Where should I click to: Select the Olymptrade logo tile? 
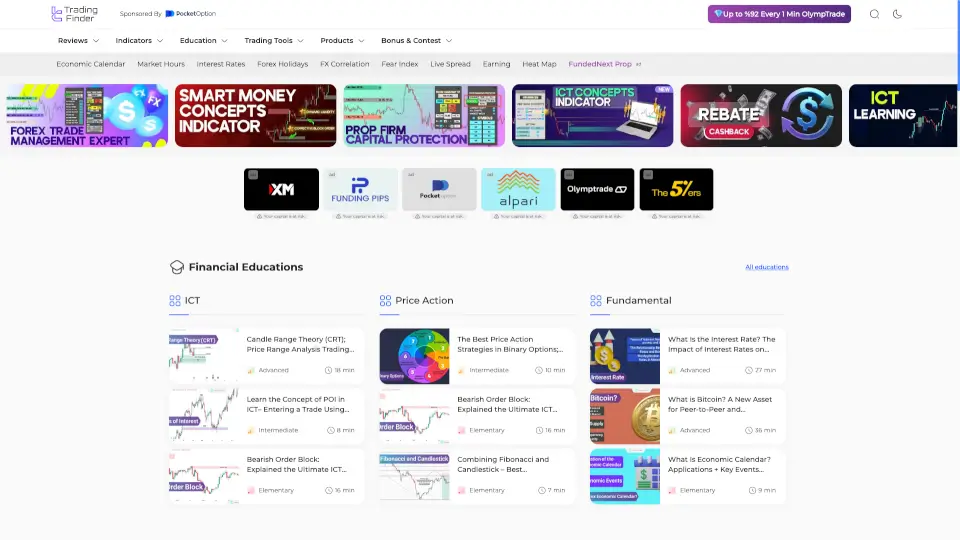(597, 189)
